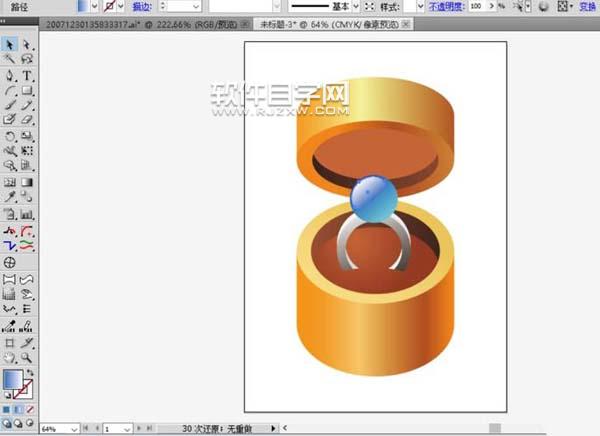Open the 变换 transform link
Image resolution: width=600 pixels, height=436 pixels.
pyautogui.click(x=588, y=6)
